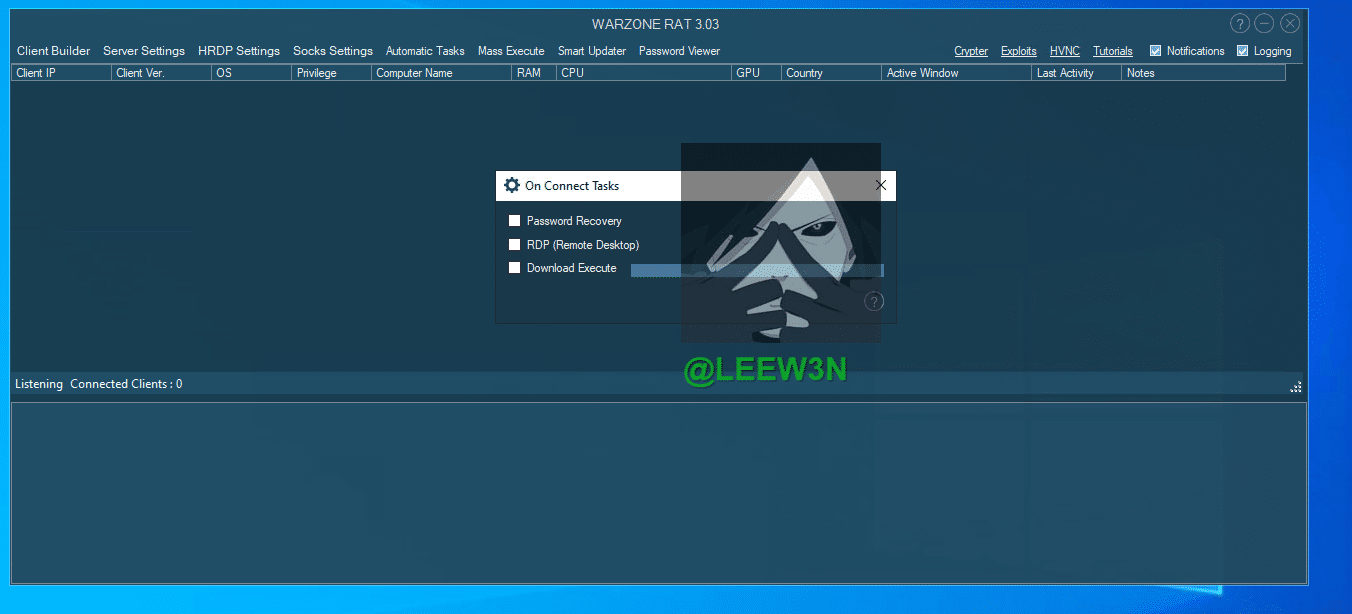This screenshot has width=1352, height=614.
Task: Click the resize grip beside the status bar
Action: [1296, 386]
